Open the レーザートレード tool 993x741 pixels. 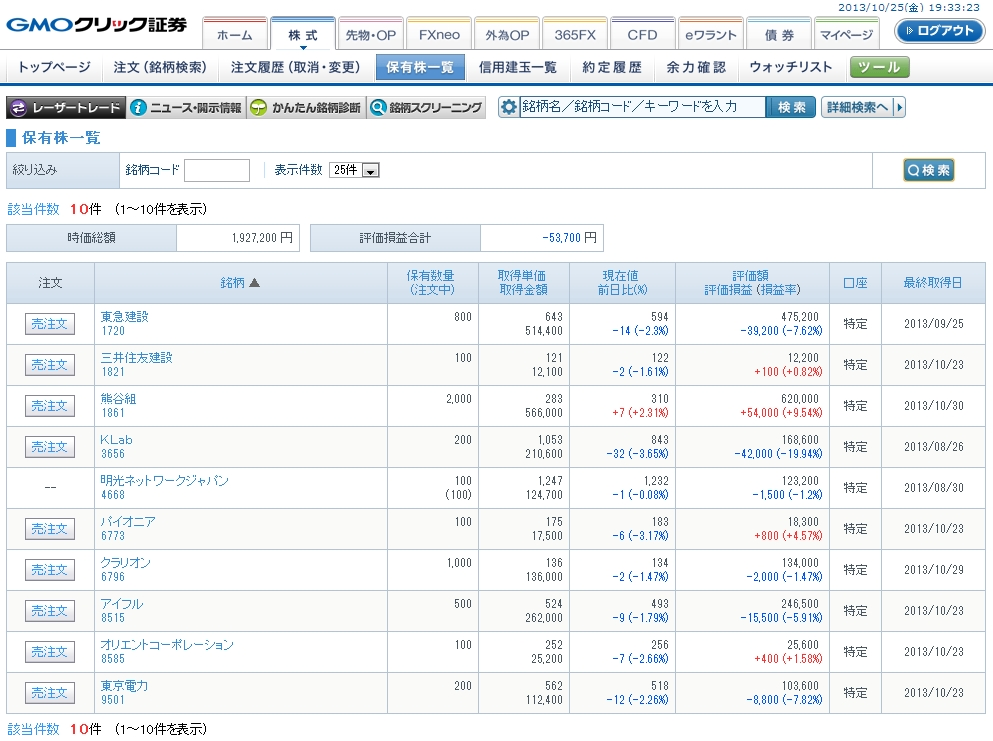coord(66,108)
